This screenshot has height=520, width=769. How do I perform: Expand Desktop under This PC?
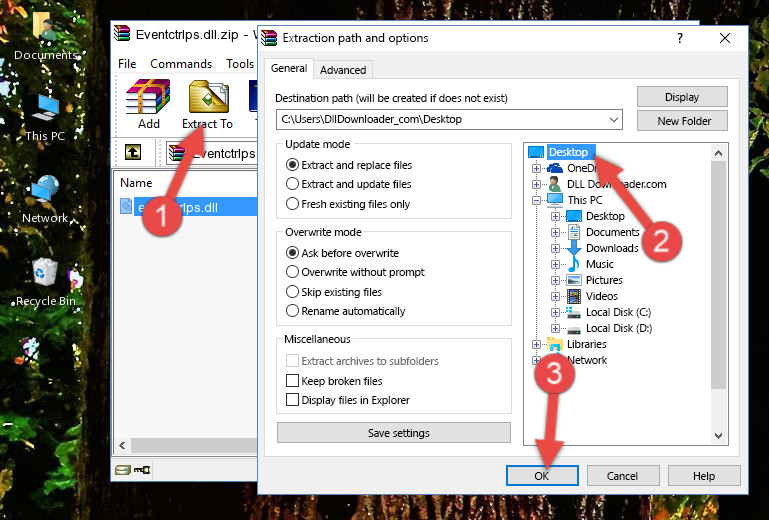pyautogui.click(x=555, y=216)
